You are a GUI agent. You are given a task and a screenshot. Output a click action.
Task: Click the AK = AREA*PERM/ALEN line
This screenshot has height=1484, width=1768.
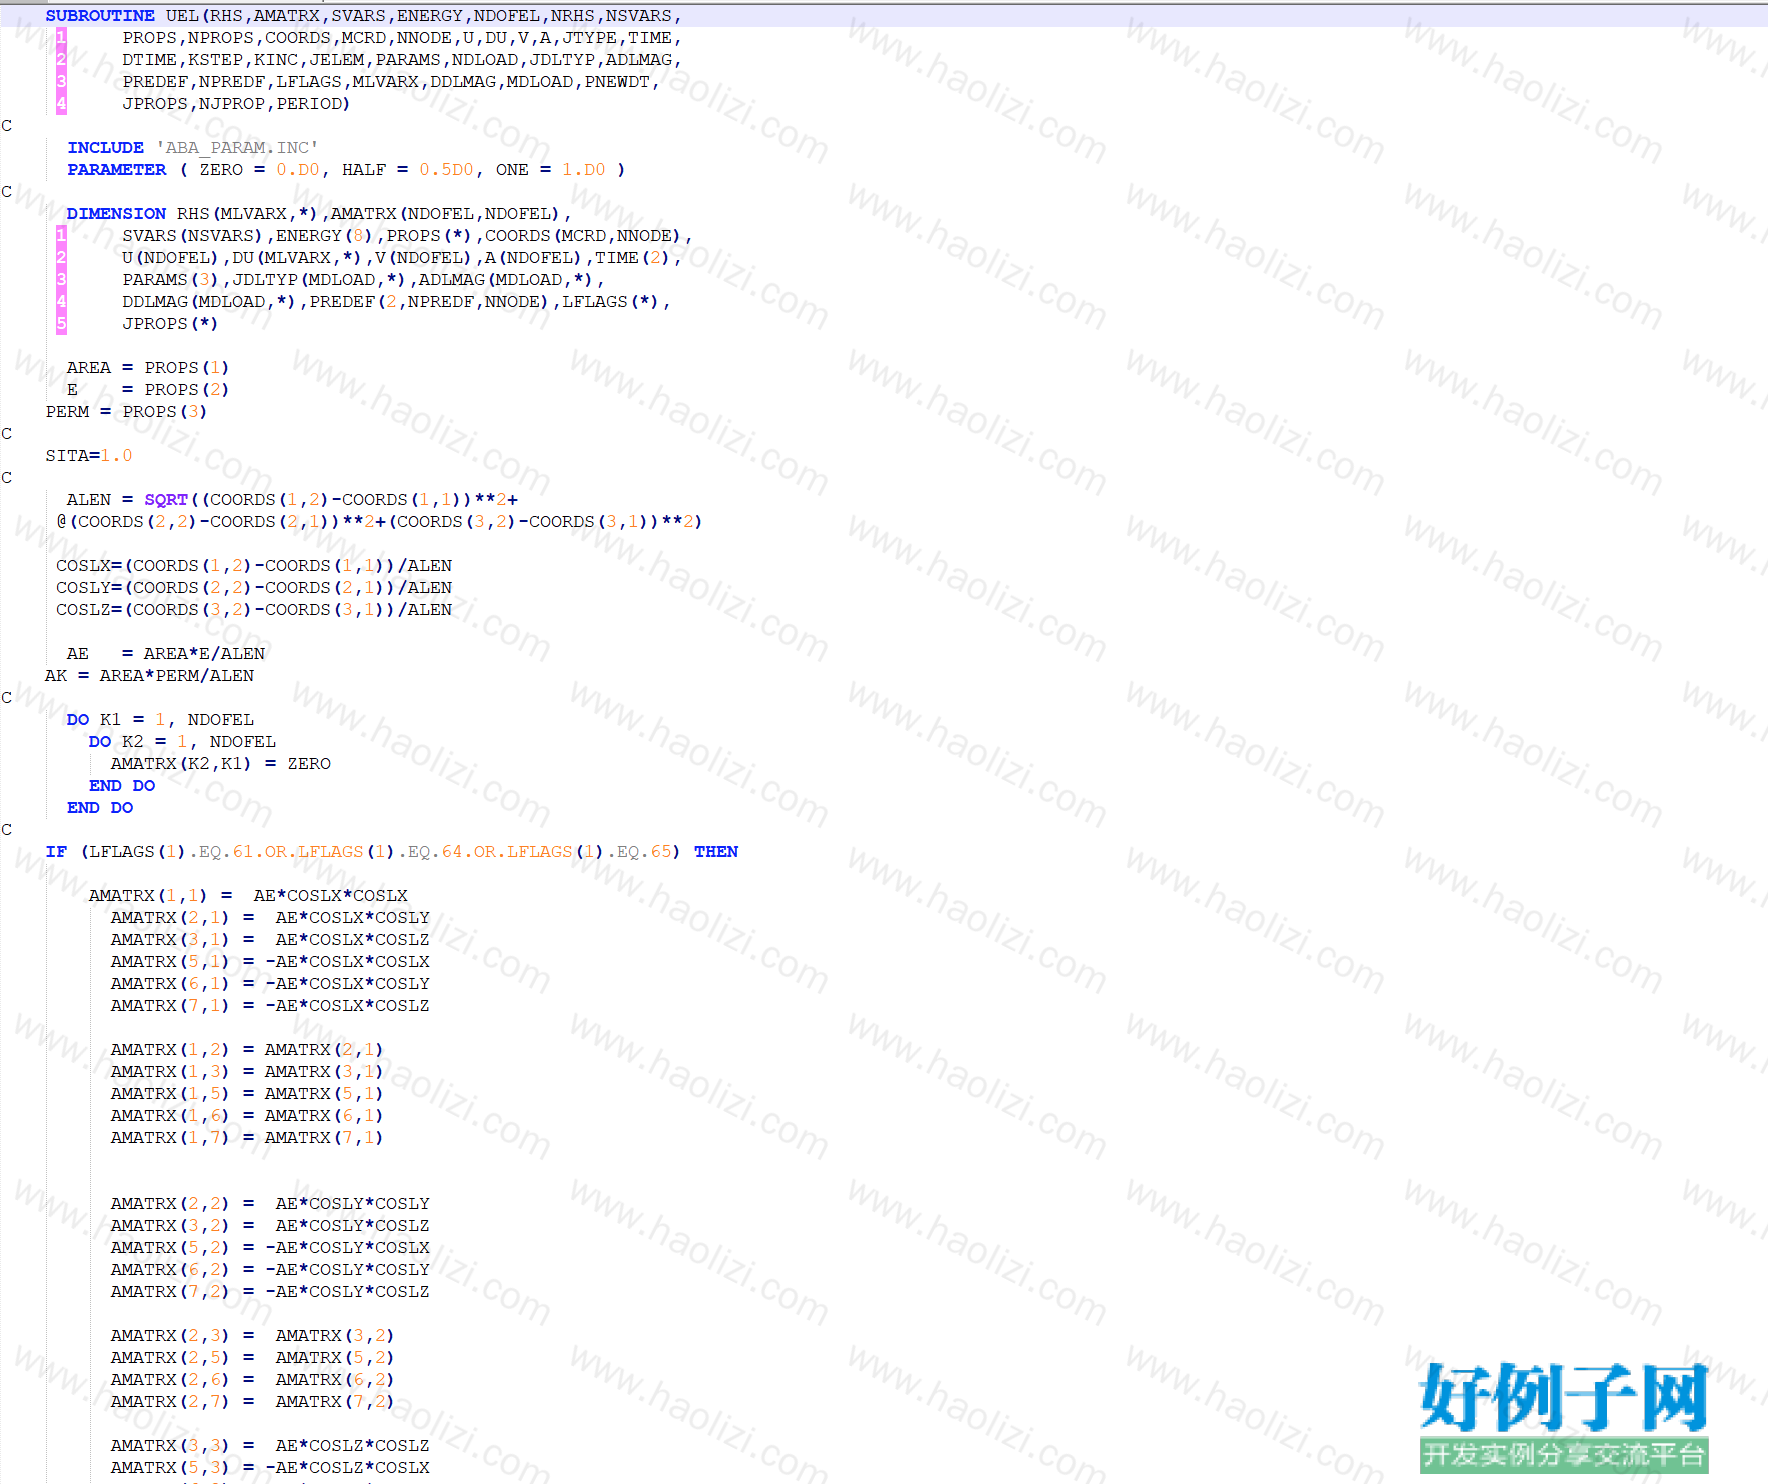click(x=150, y=676)
